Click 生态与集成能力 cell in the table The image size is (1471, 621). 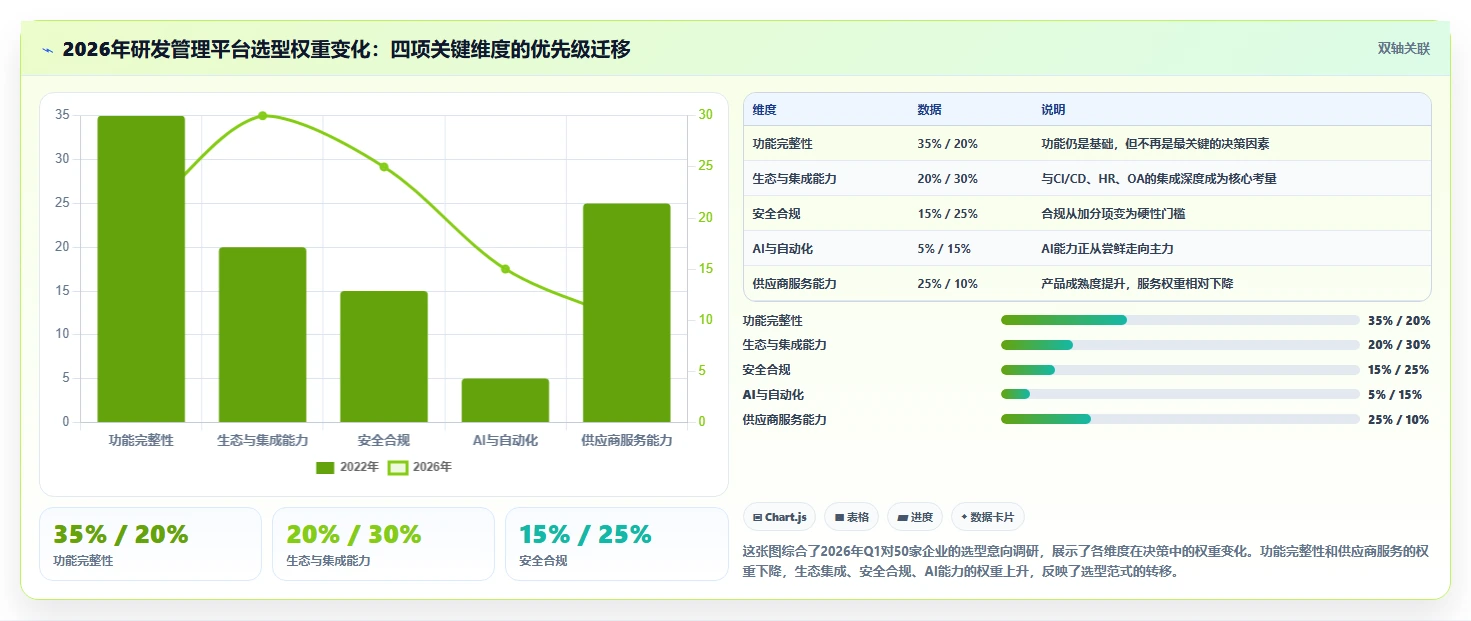coord(795,179)
